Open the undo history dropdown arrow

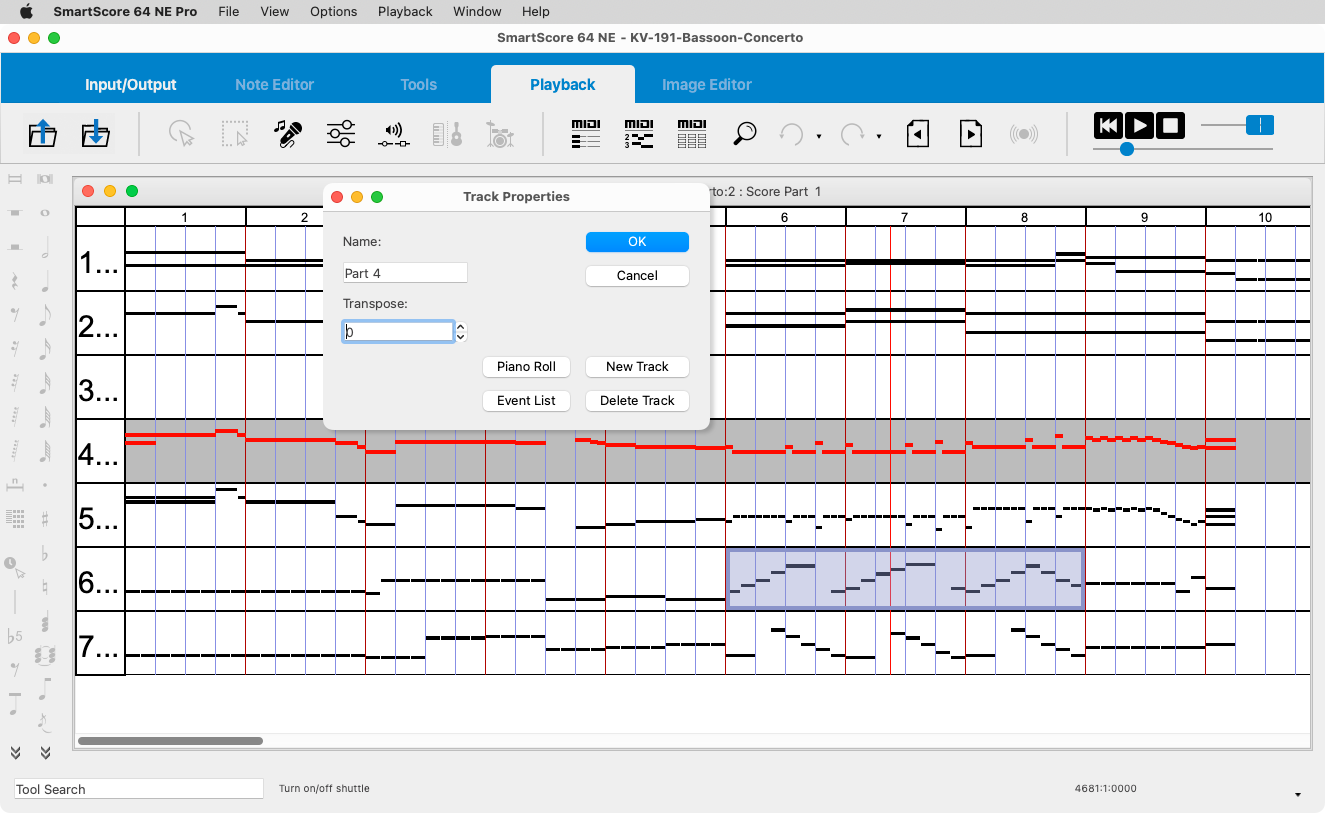pyautogui.click(x=819, y=136)
